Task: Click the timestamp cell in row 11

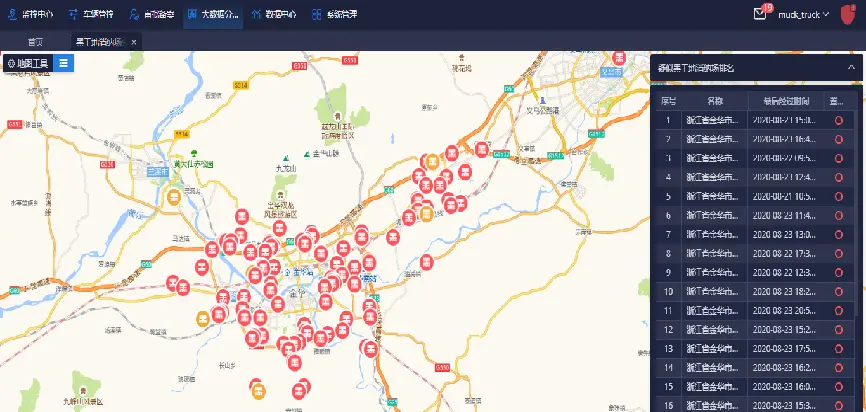Action: (x=786, y=311)
